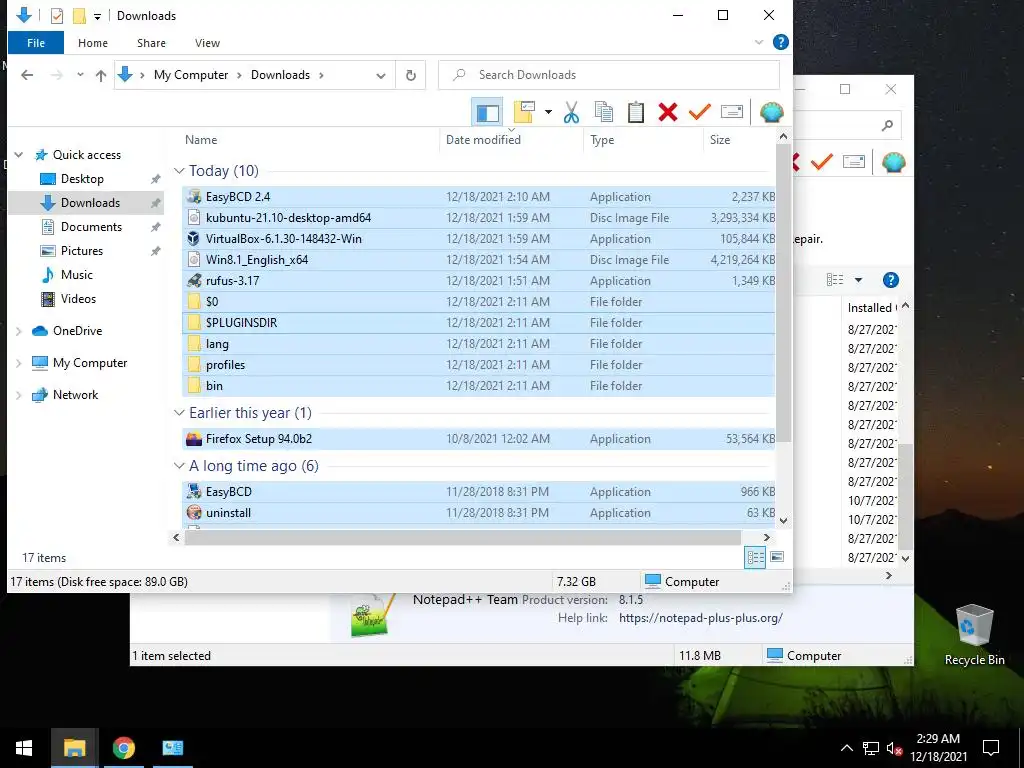Go up one folder level arrow
The image size is (1024, 768).
click(101, 75)
